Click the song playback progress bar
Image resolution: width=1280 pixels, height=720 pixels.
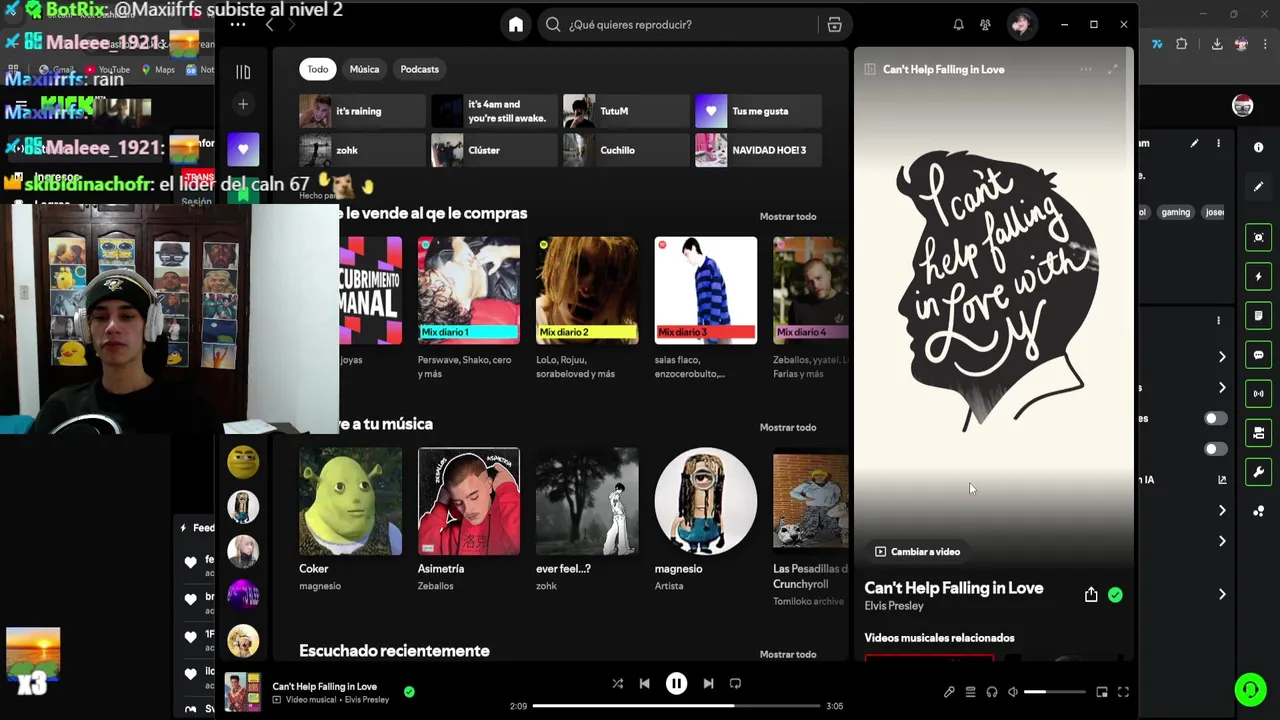click(676, 706)
